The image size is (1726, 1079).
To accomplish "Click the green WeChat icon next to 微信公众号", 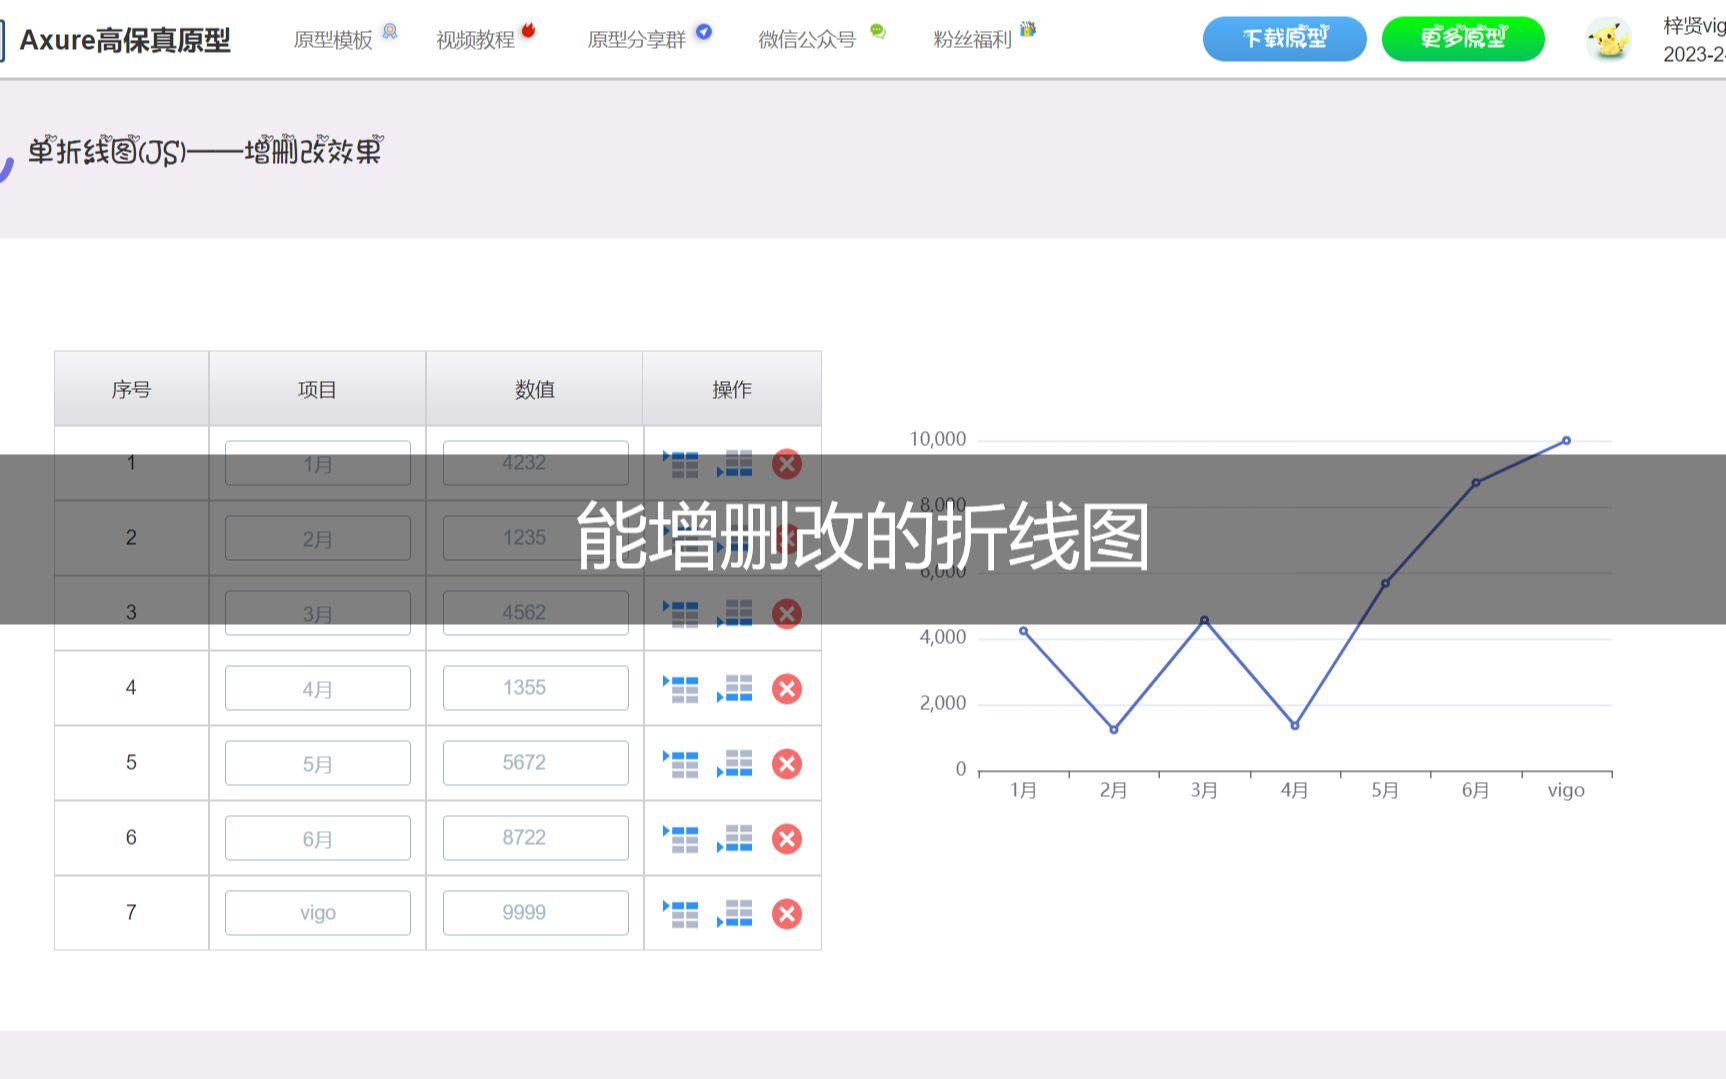I will point(877,32).
